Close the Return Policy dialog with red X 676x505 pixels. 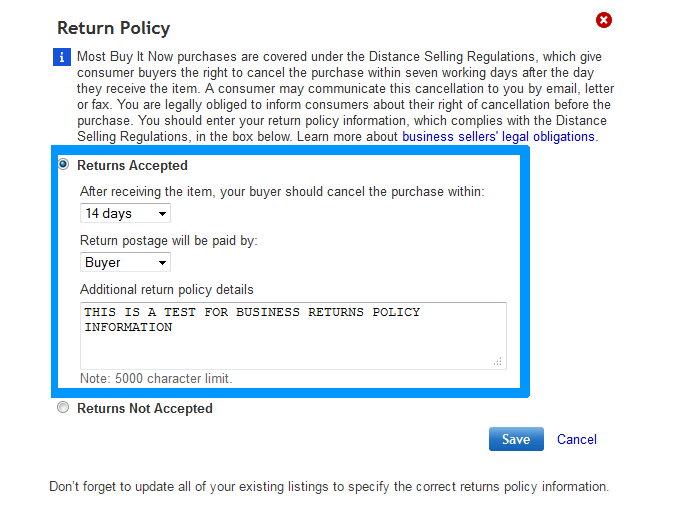click(603, 20)
